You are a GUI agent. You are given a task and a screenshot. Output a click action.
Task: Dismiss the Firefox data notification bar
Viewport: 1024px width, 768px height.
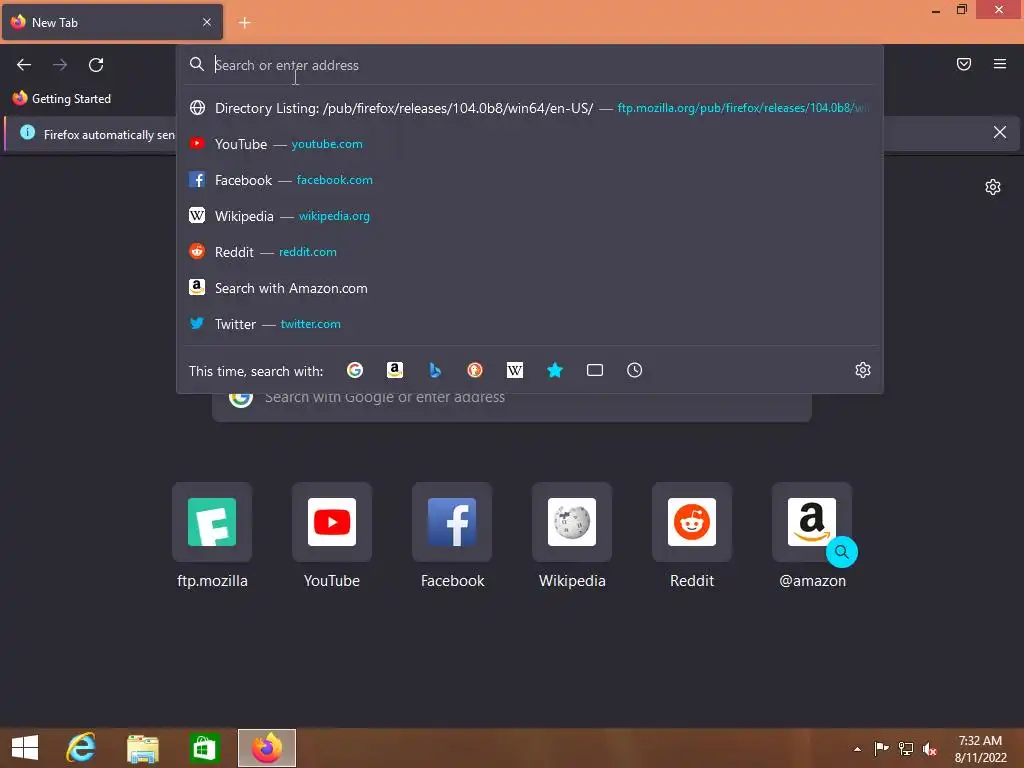(x=999, y=133)
